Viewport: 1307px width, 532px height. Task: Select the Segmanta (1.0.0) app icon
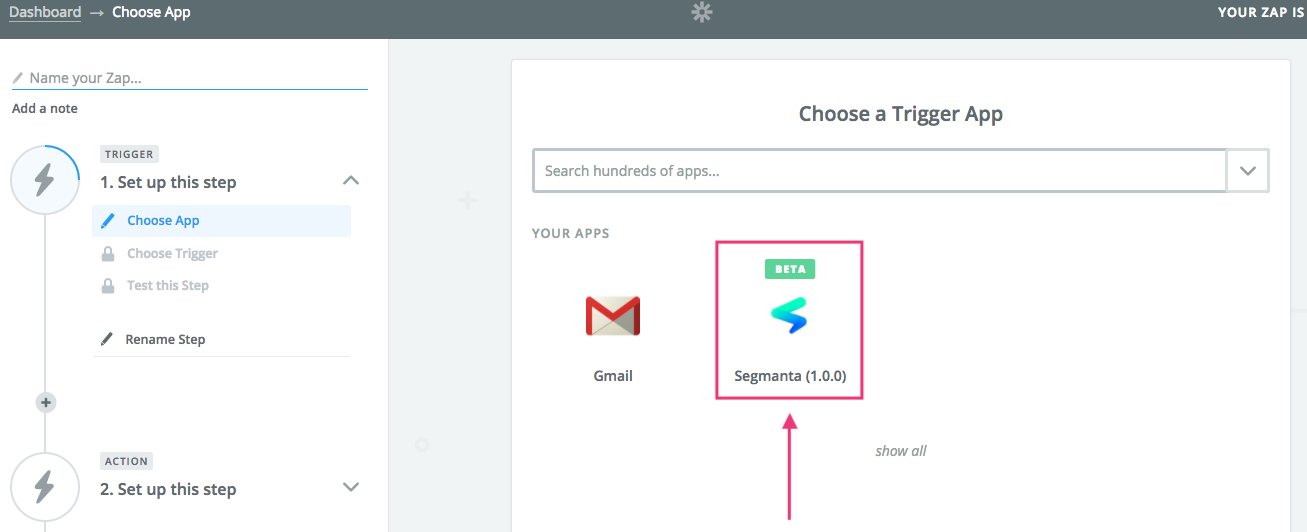pos(789,316)
